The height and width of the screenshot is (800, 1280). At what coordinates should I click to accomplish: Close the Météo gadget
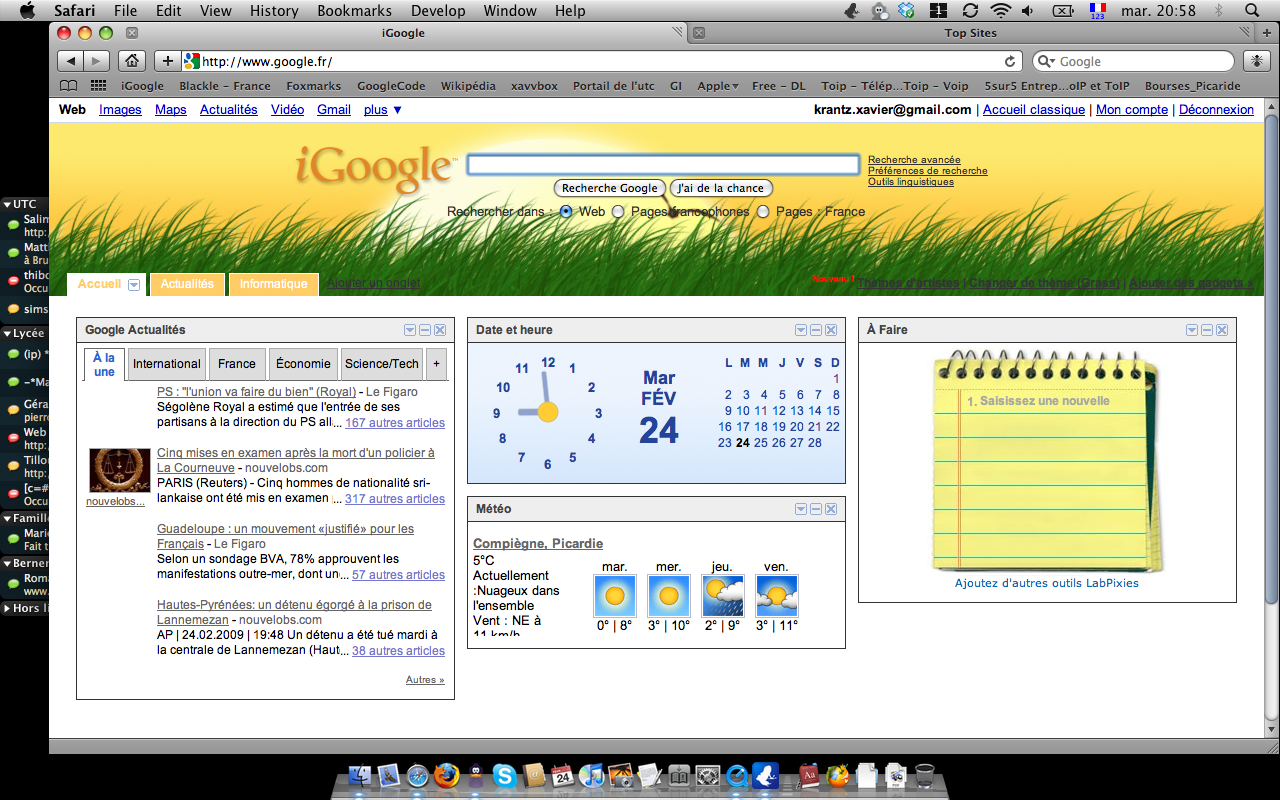click(x=832, y=509)
